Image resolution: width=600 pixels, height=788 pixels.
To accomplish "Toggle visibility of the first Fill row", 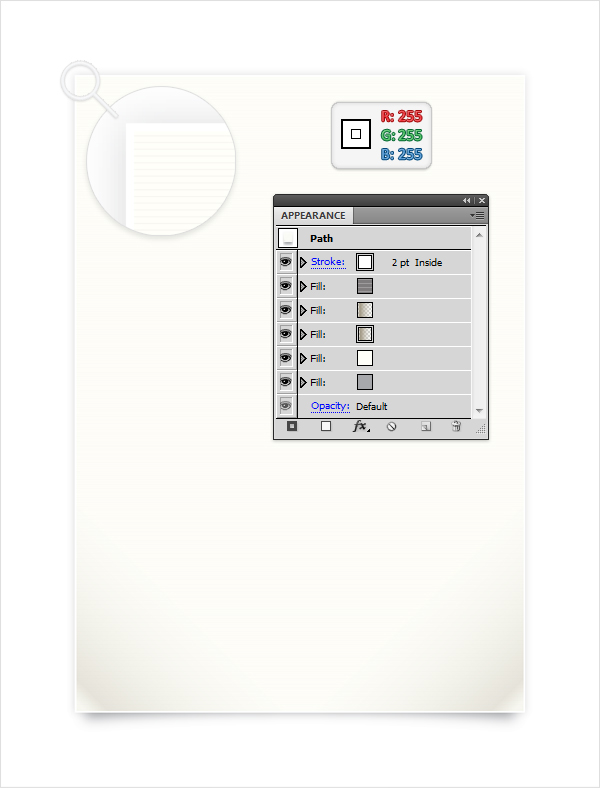I will 285,286.
